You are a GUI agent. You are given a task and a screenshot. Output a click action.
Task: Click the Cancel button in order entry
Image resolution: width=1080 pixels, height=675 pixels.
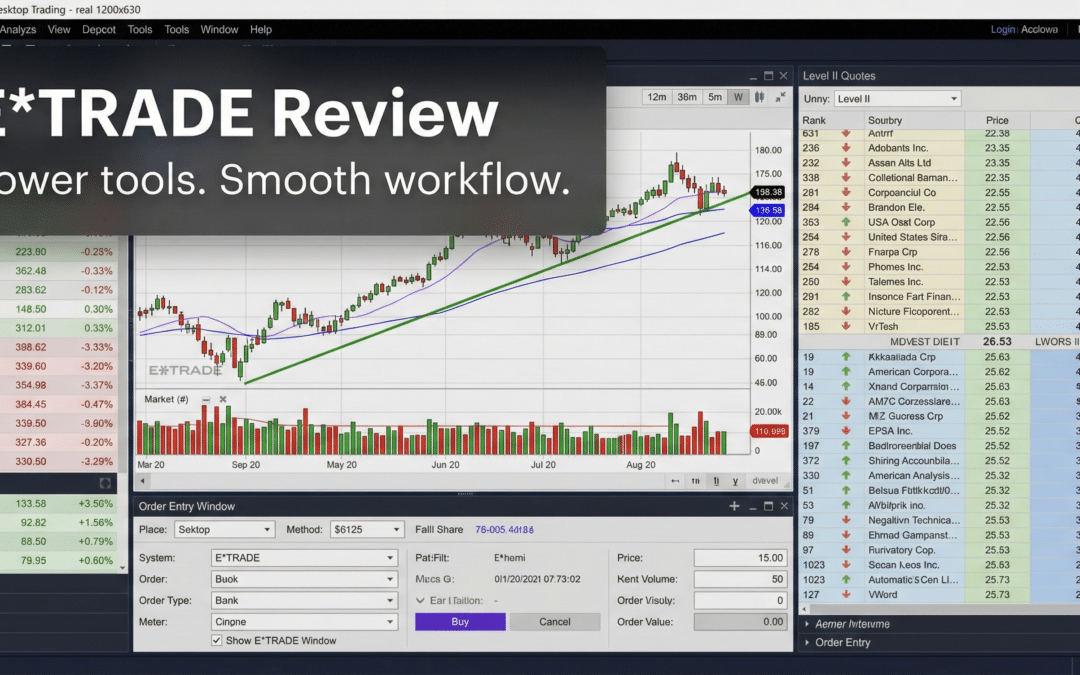[554, 621]
